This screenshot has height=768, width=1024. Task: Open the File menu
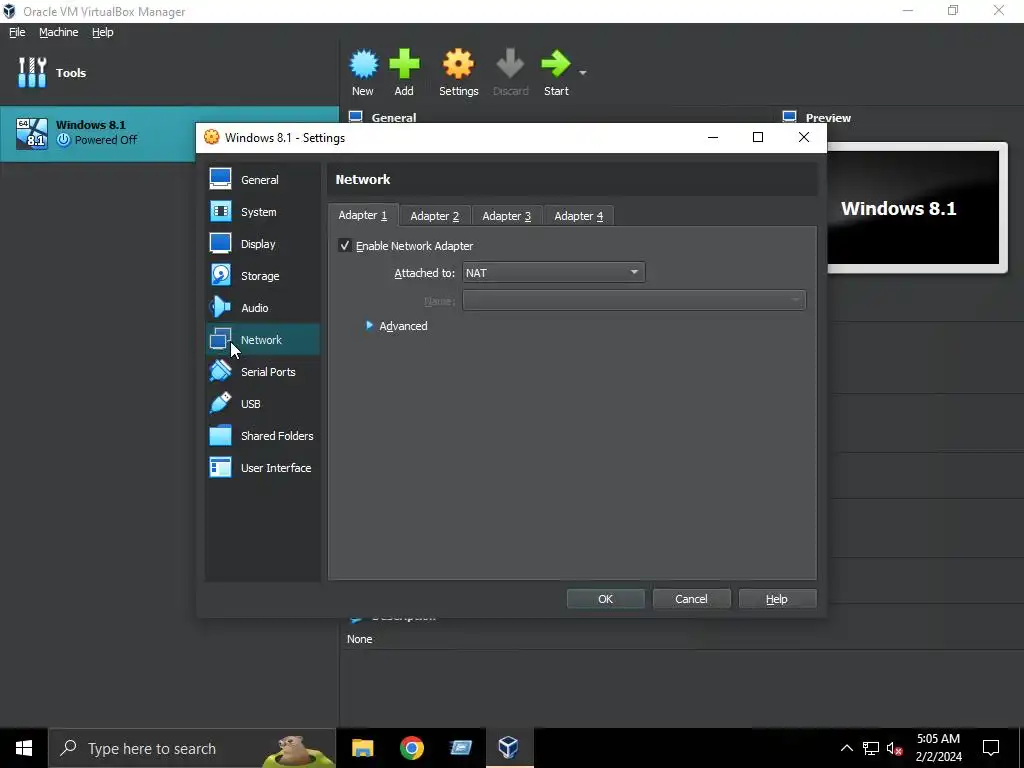coord(17,32)
